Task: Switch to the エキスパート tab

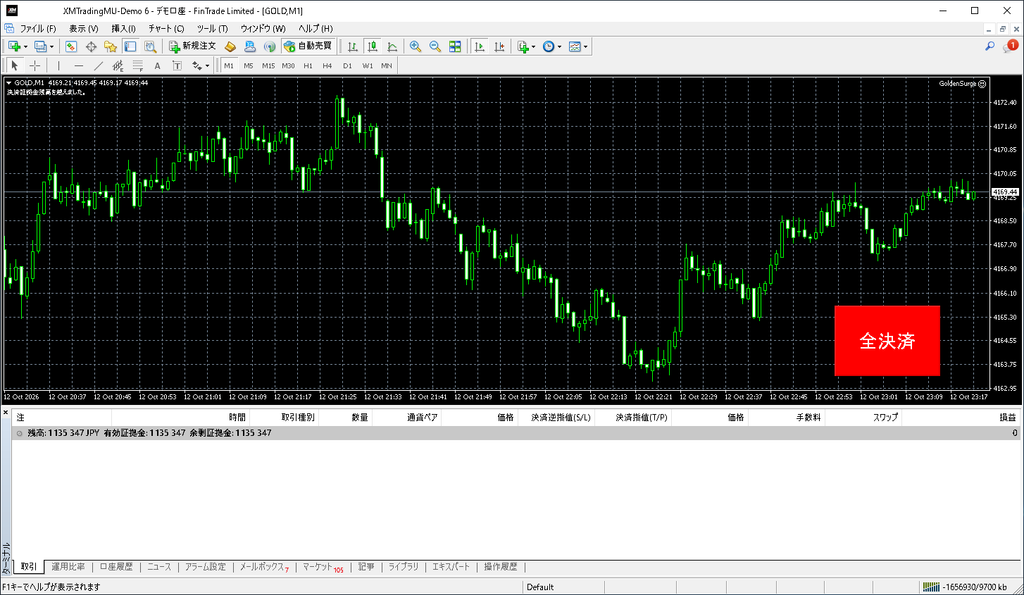Action: pos(451,567)
